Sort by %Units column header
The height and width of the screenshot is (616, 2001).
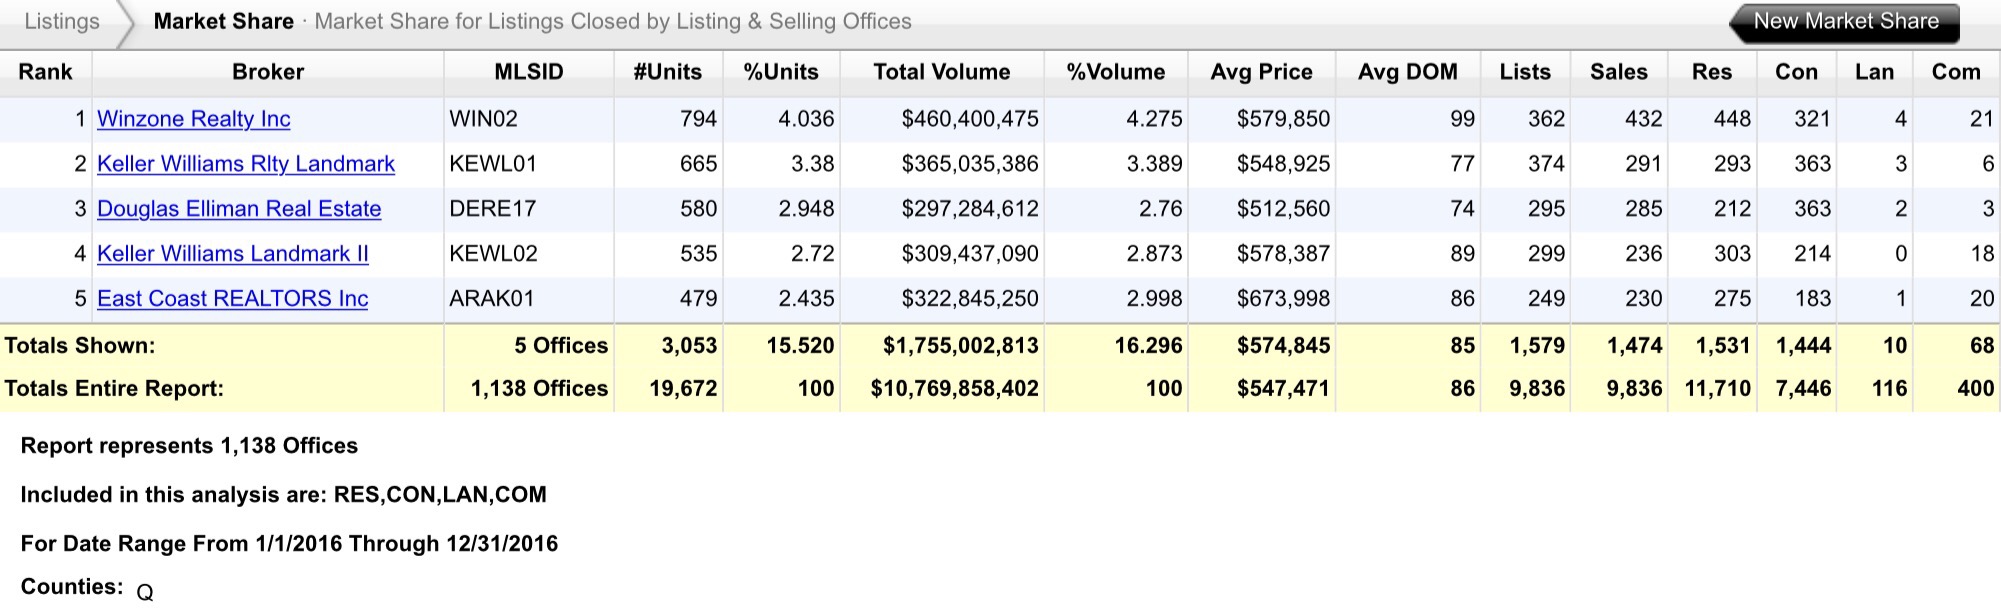[x=781, y=72]
